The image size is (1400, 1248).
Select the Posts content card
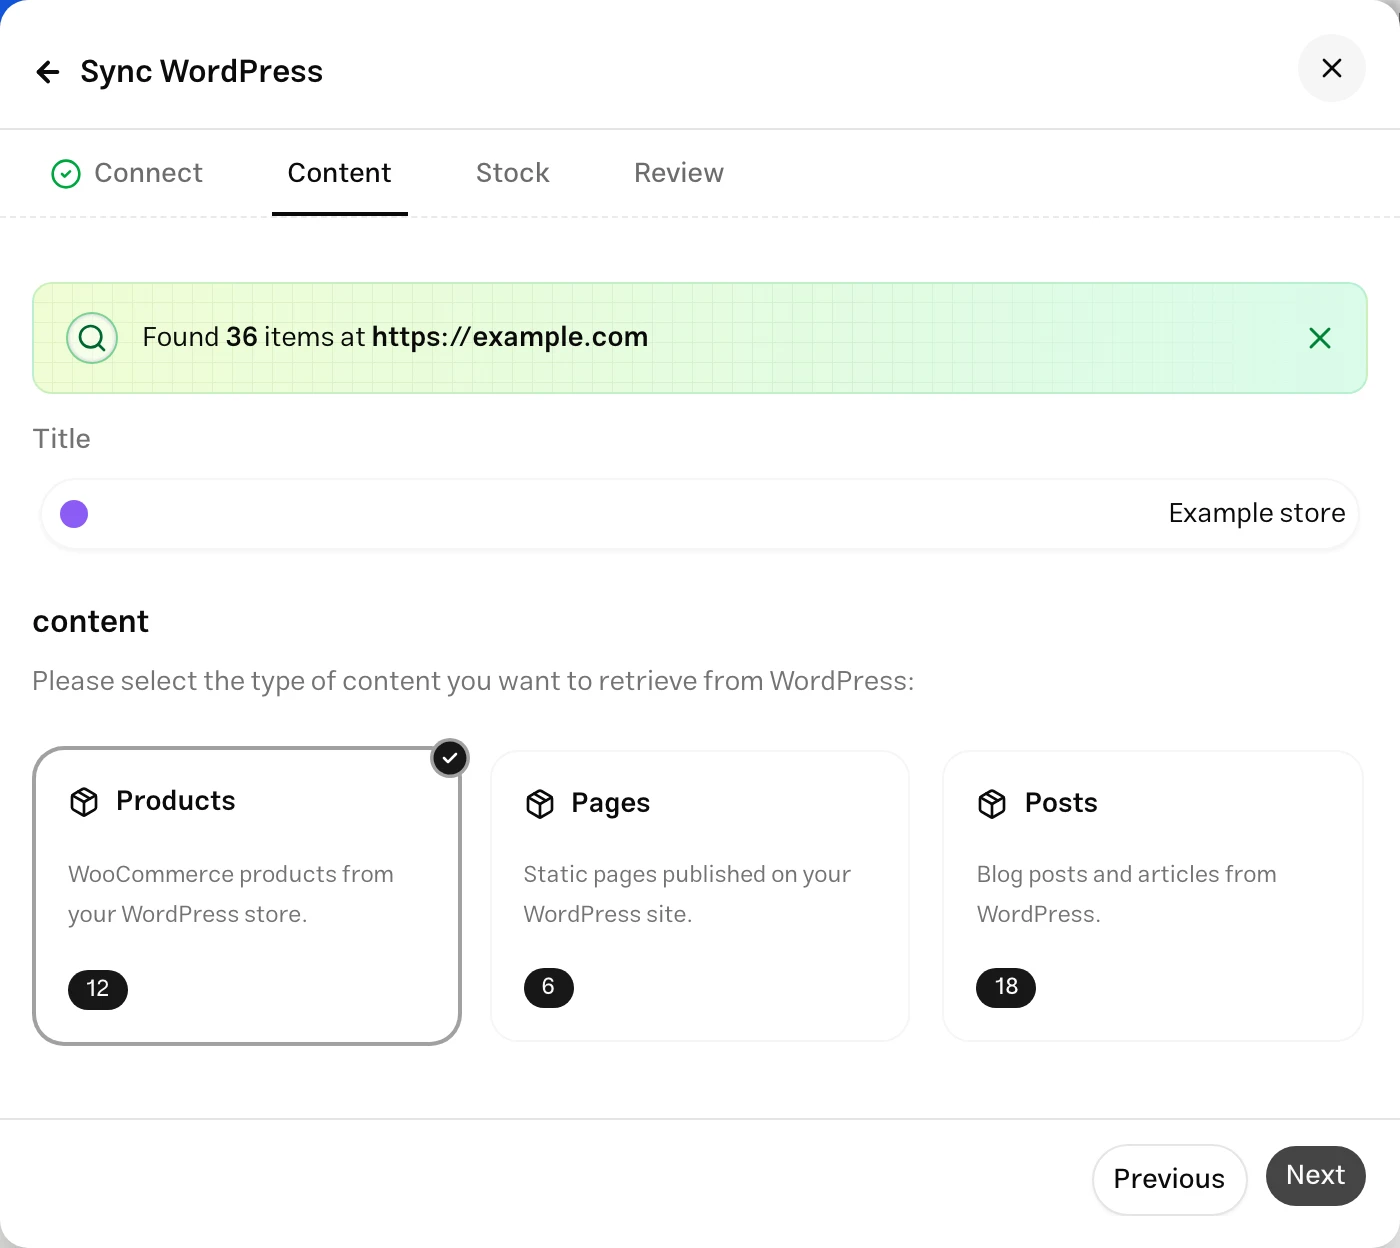tap(1153, 895)
